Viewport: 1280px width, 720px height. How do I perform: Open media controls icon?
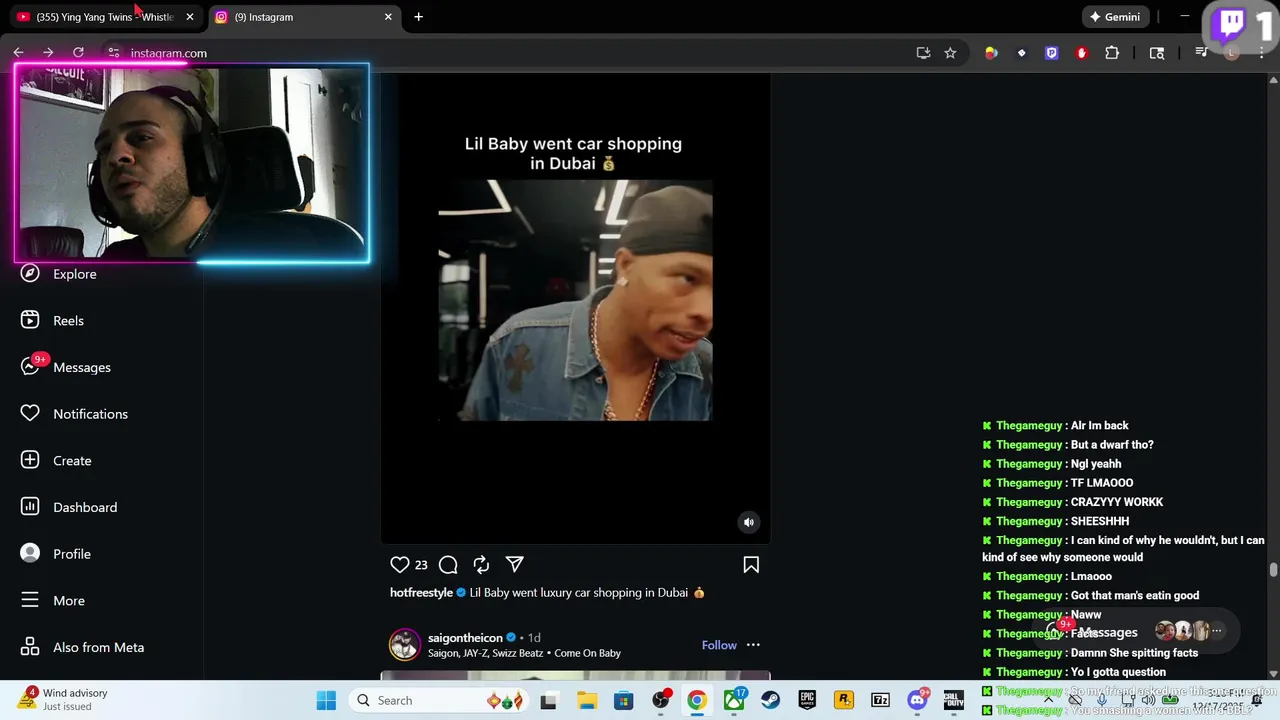pos(1202,53)
